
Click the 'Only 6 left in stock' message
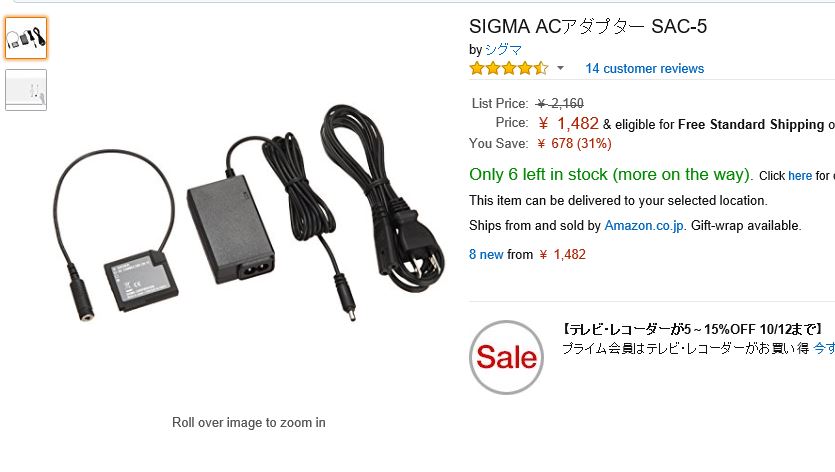click(611, 174)
